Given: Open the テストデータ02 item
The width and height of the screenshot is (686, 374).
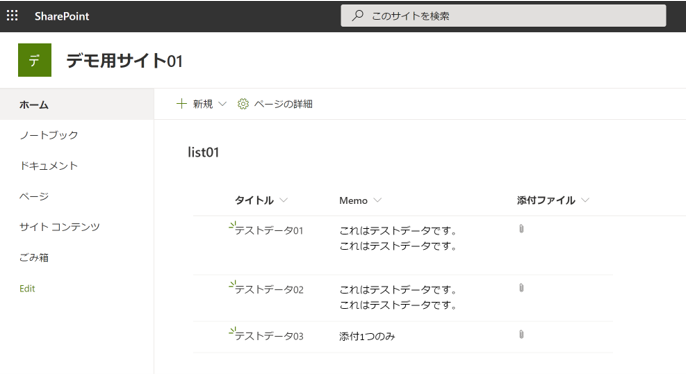Looking at the screenshot, I should 269,290.
